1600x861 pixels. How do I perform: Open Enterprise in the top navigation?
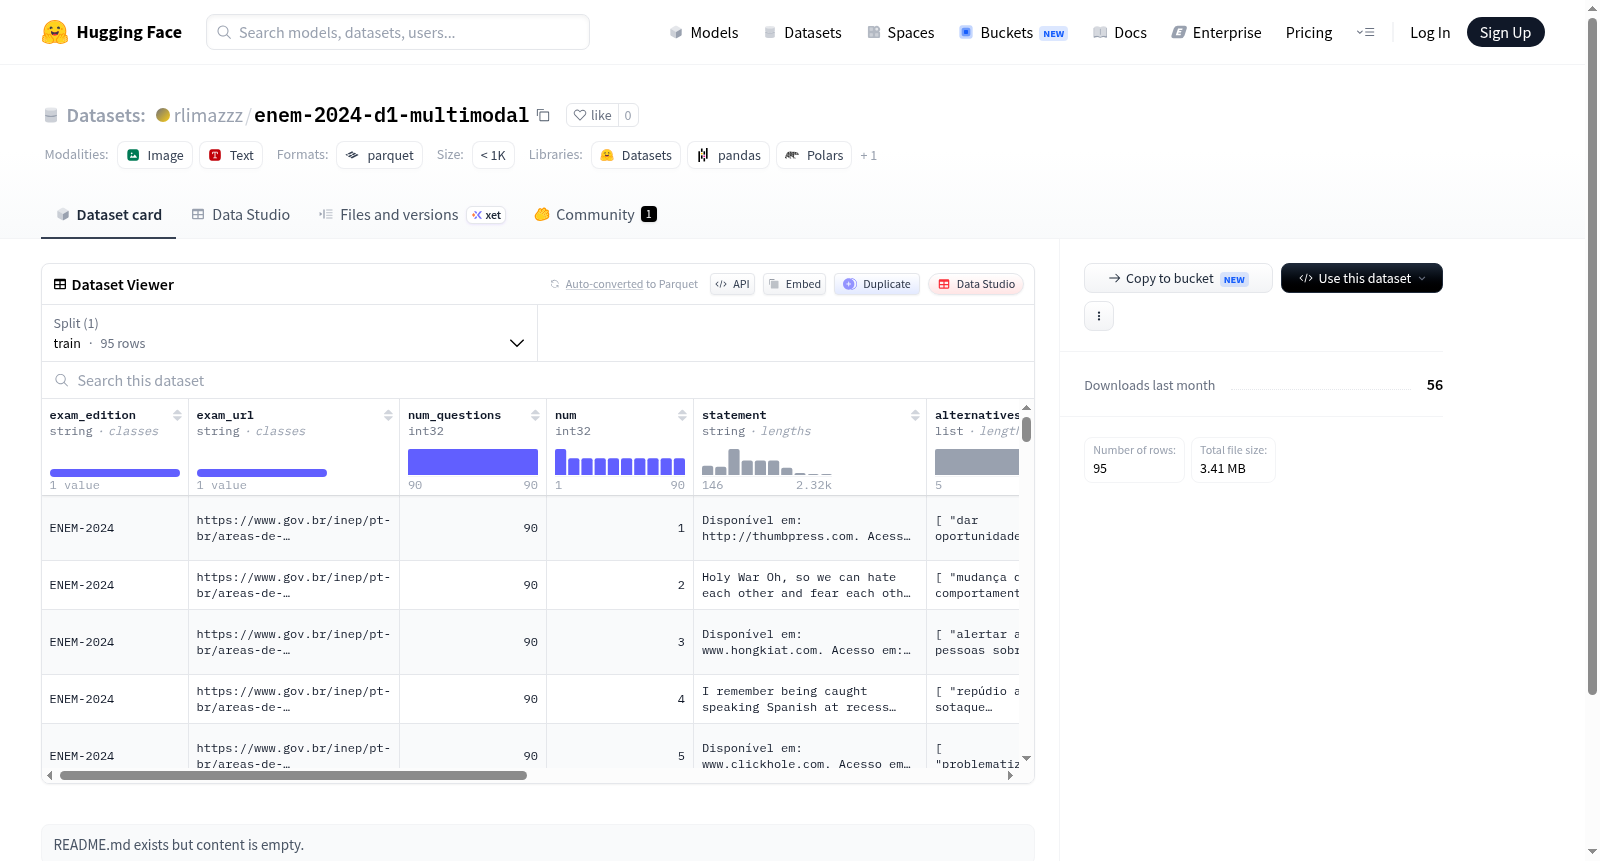point(1216,33)
